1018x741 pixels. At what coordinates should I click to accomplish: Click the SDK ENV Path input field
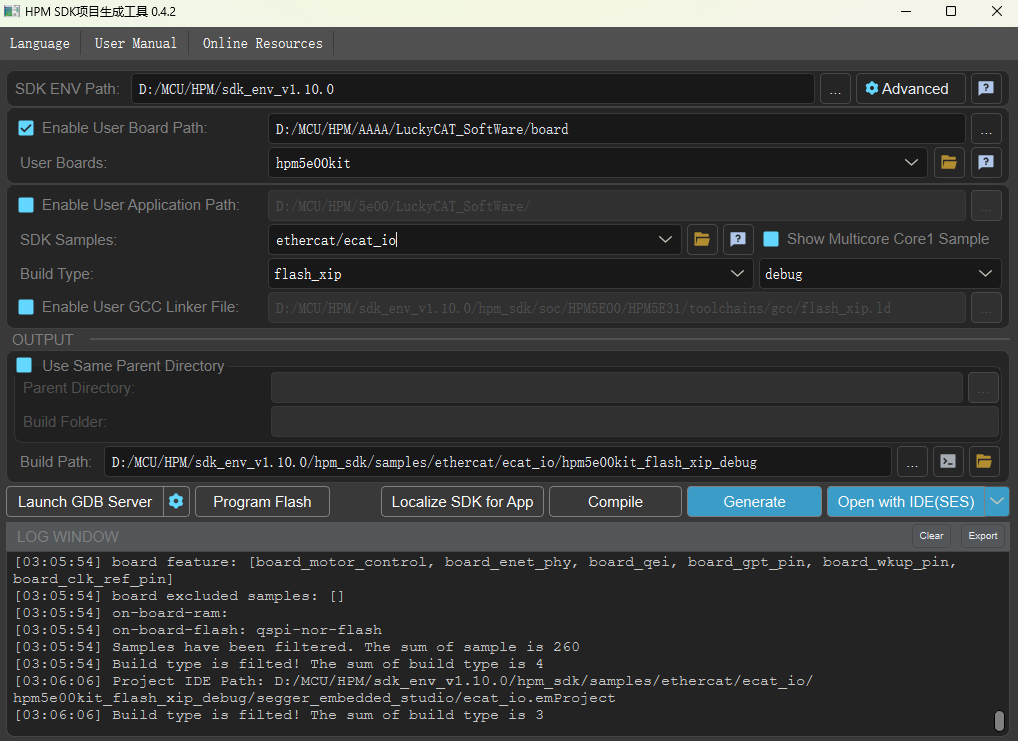point(472,89)
